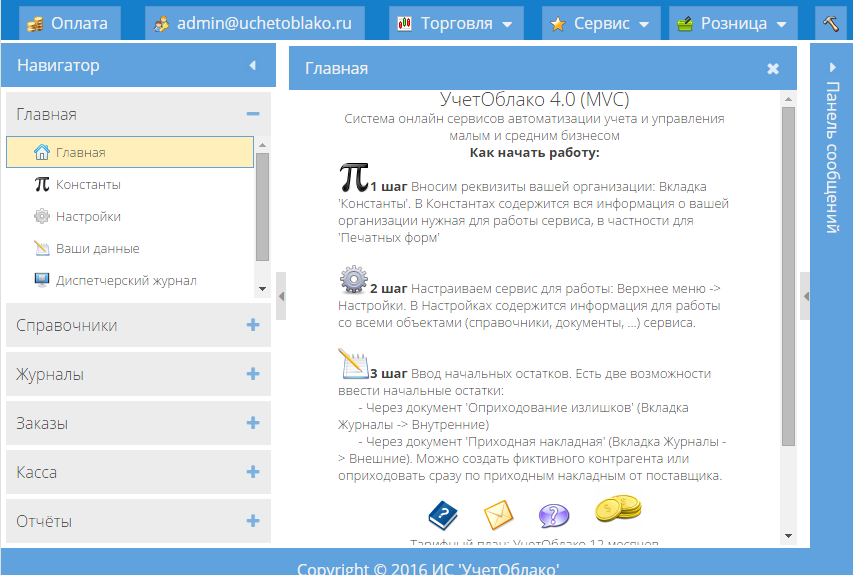The width and height of the screenshot is (853, 575).
Task: Click the user icon beside admin@uchetoblako.ru
Action: [x=161, y=24]
